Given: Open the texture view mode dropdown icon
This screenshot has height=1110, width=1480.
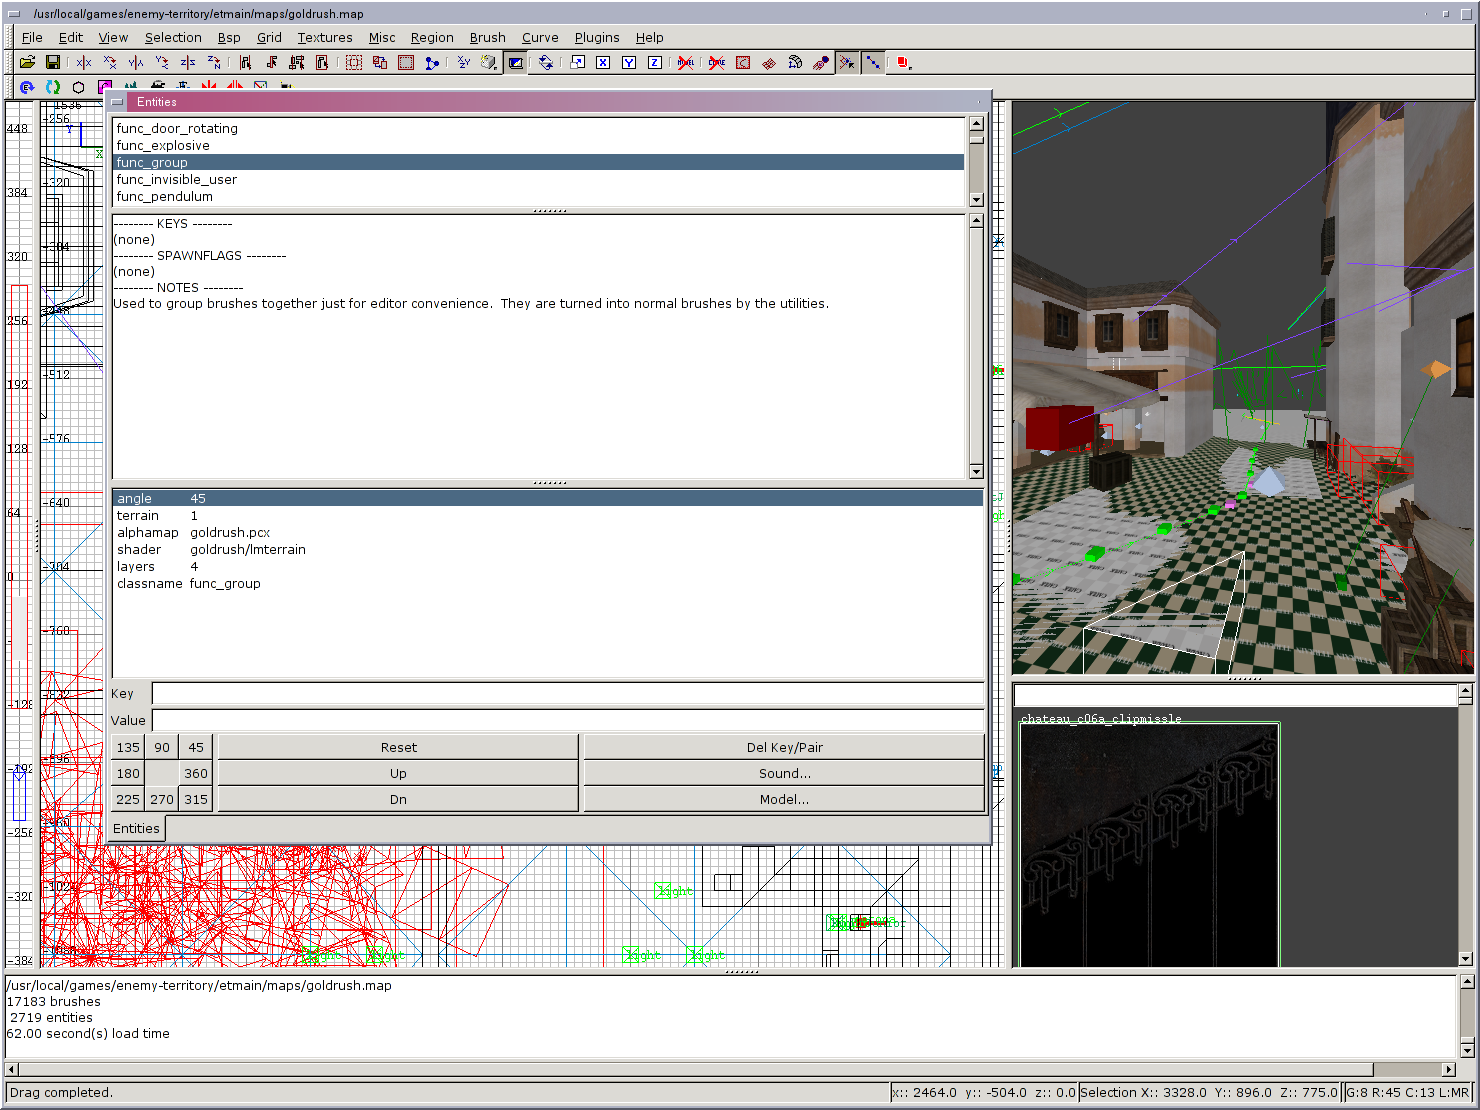Looking at the screenshot, I should click(x=489, y=62).
